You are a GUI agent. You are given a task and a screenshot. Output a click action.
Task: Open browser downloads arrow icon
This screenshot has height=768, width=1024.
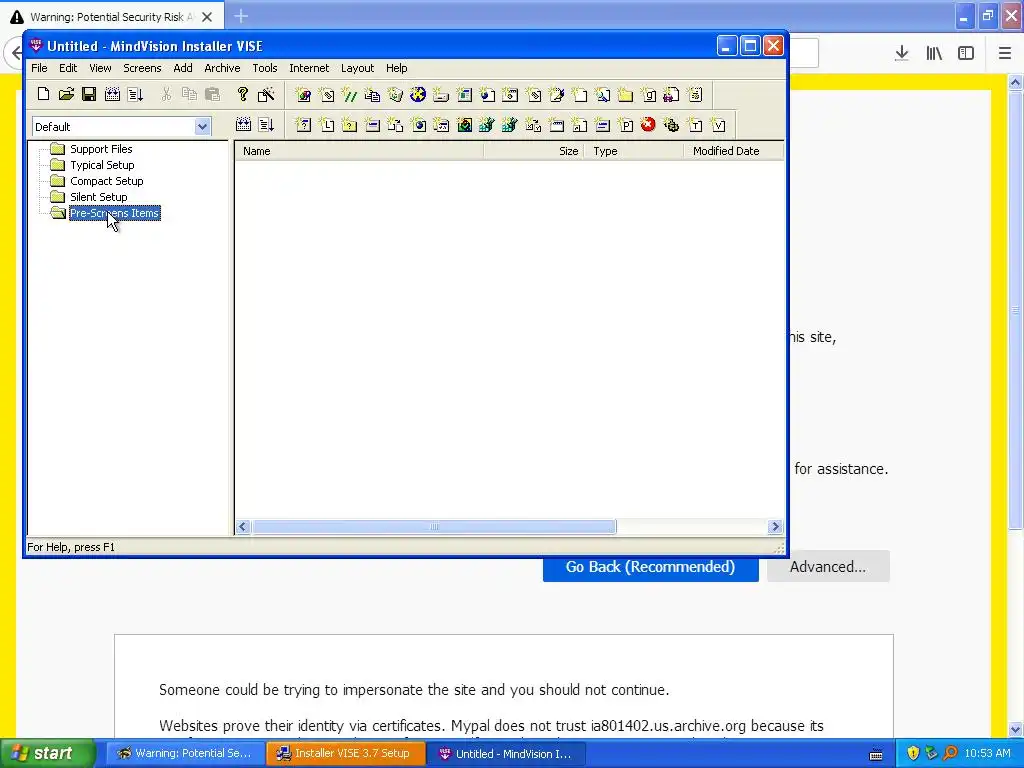coord(901,54)
